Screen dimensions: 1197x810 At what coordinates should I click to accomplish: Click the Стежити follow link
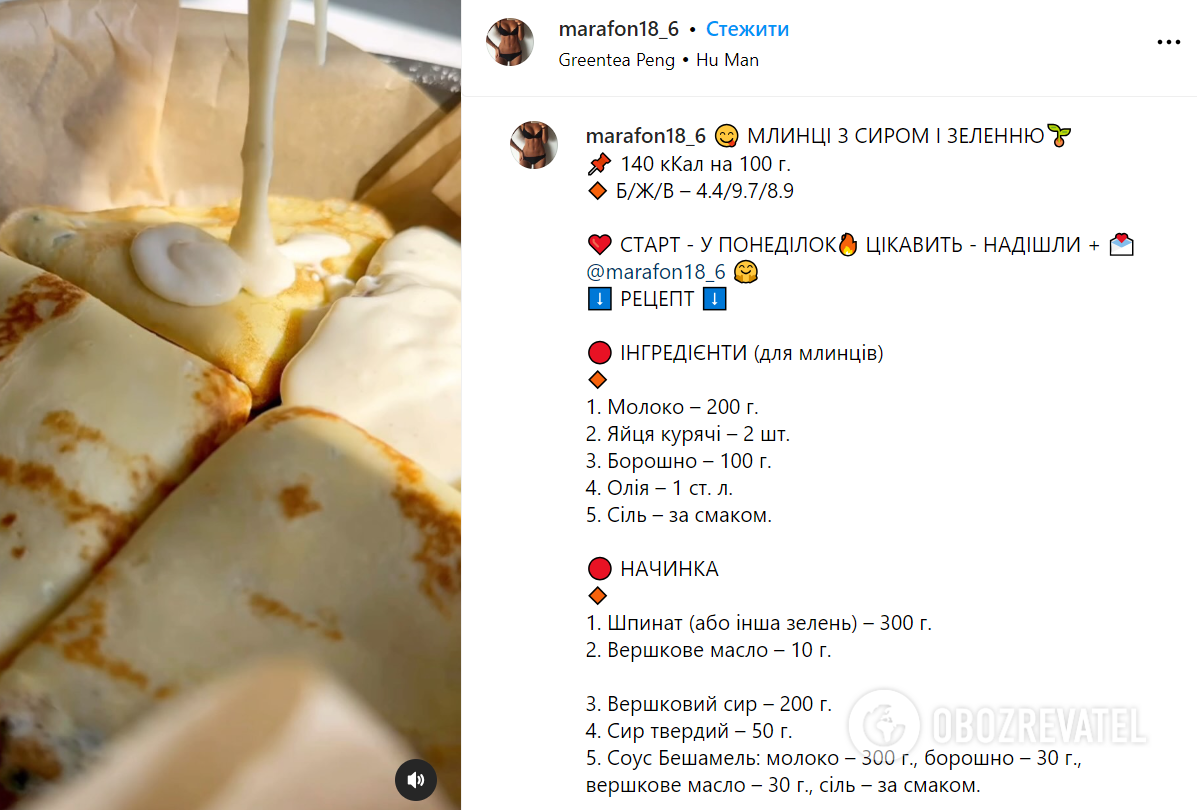click(x=747, y=29)
